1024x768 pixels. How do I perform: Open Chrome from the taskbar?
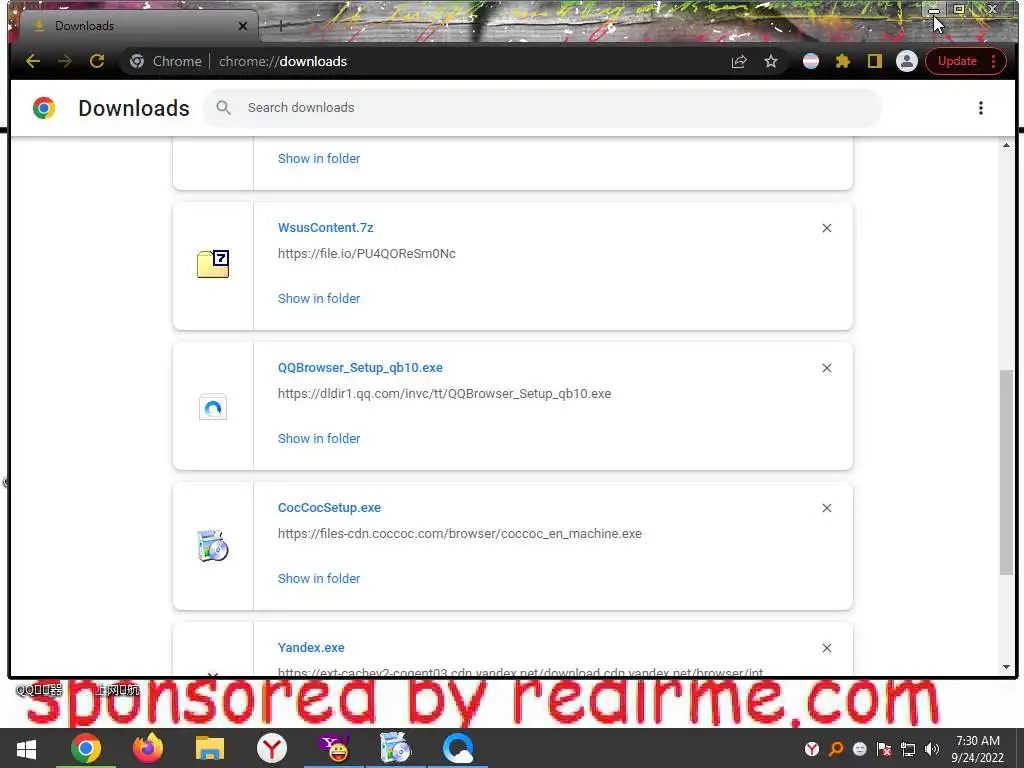(86, 748)
